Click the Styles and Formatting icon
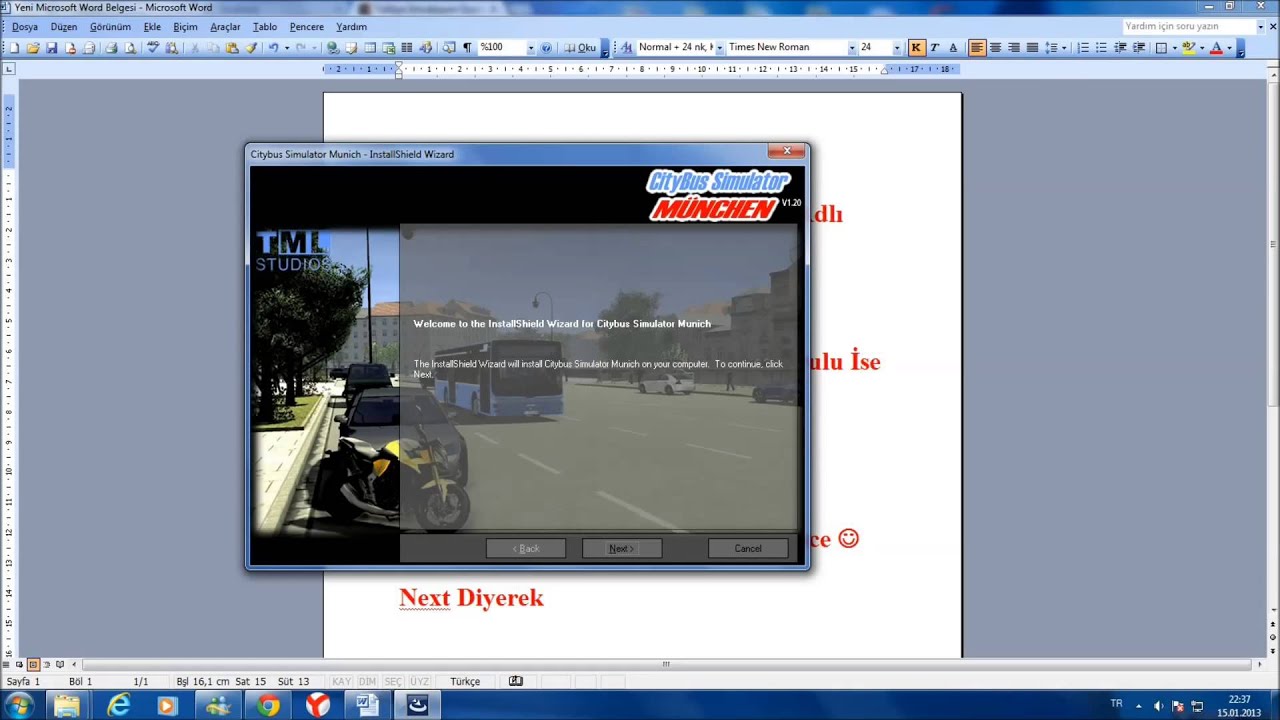 [x=627, y=47]
